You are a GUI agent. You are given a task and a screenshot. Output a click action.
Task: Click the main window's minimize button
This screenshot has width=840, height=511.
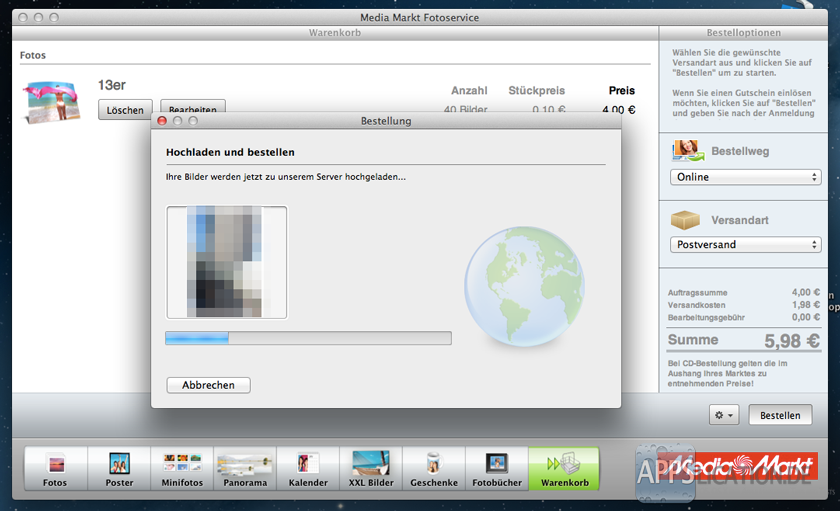click(x=38, y=17)
